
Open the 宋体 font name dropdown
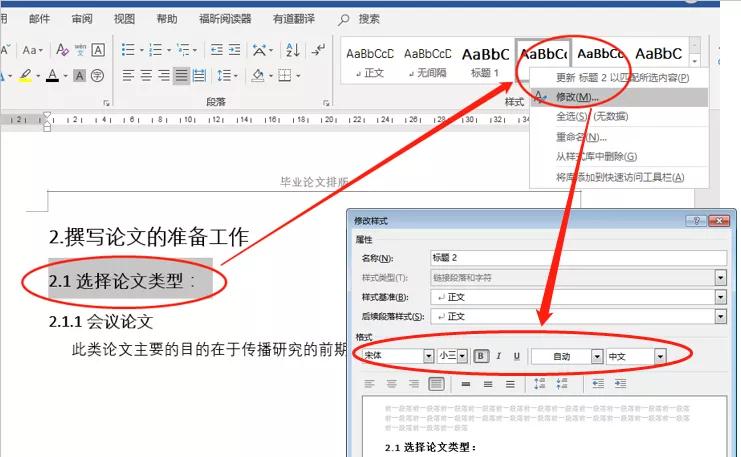(428, 356)
